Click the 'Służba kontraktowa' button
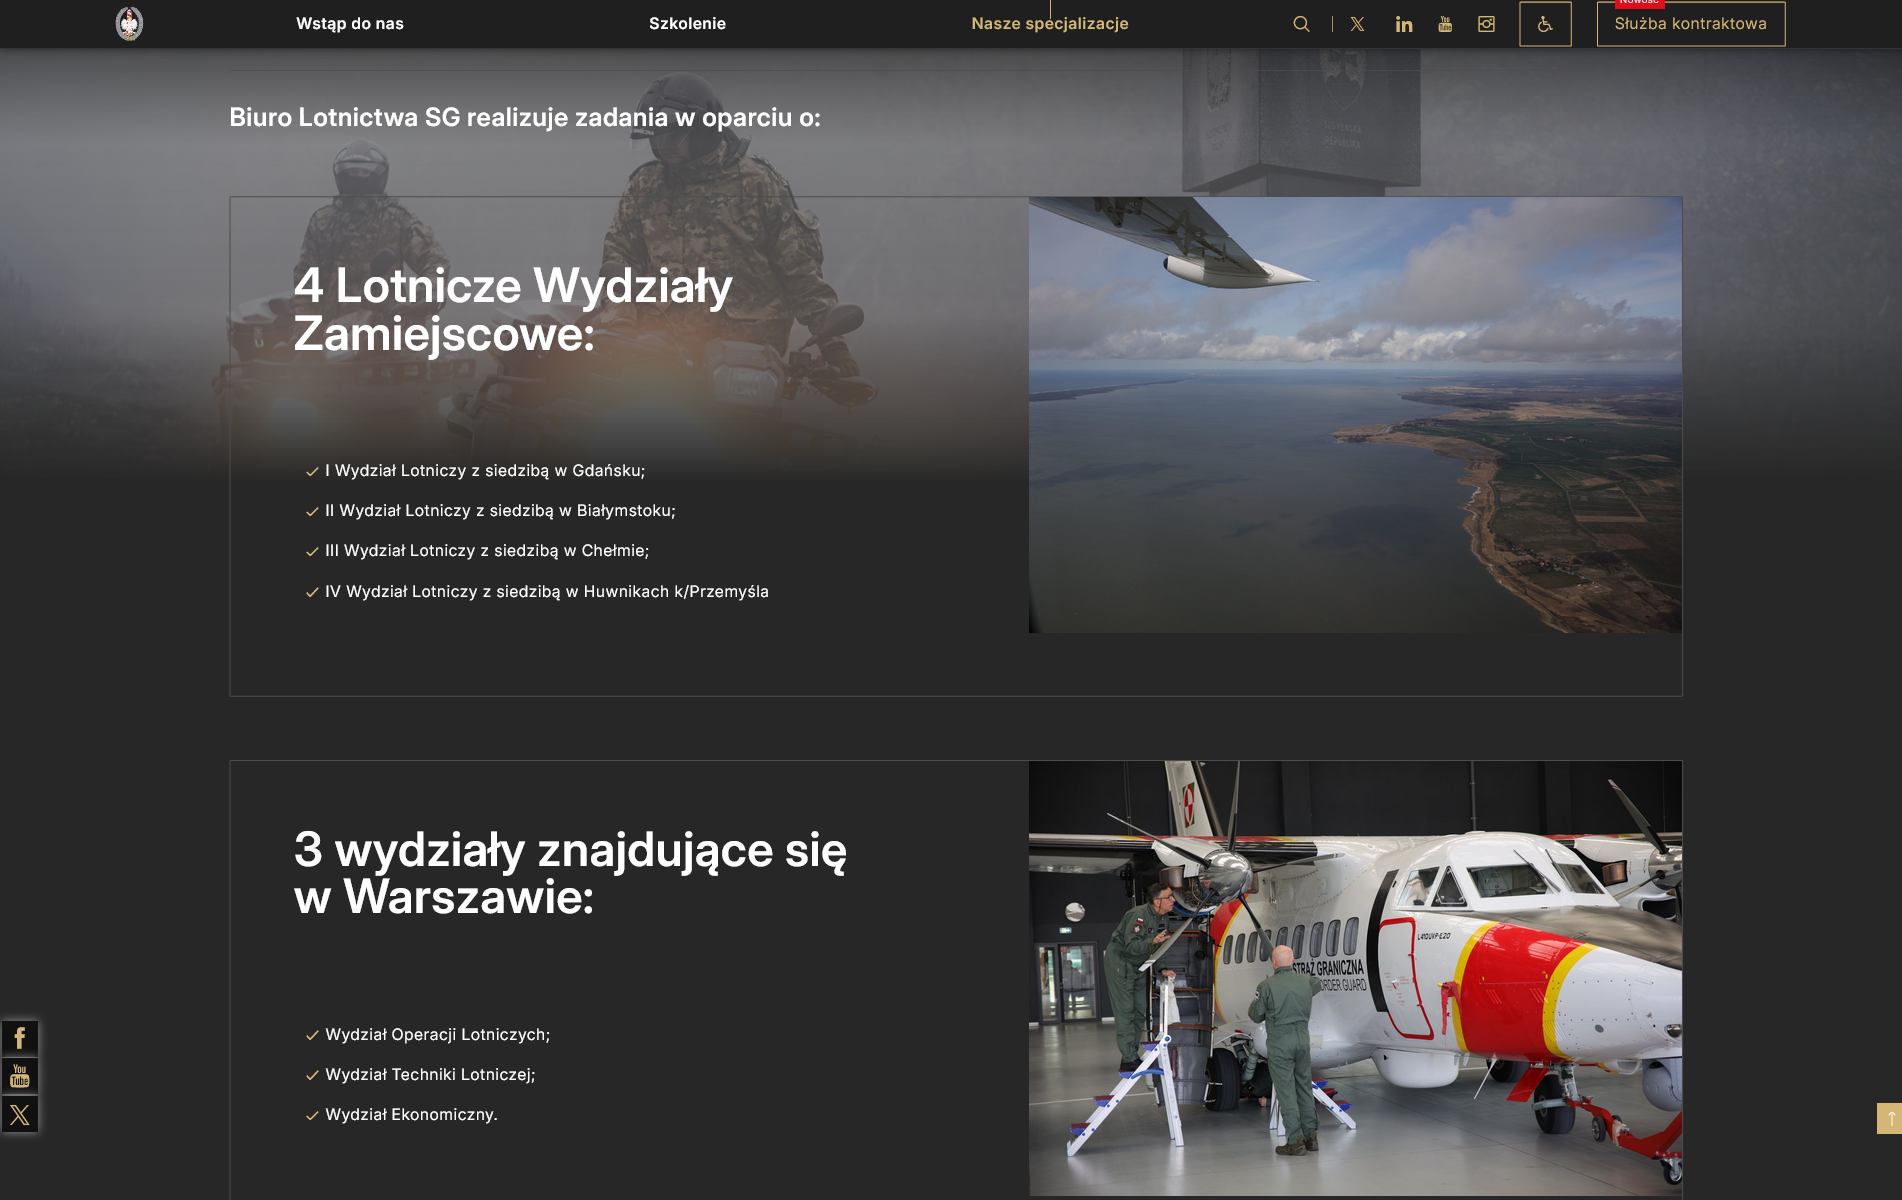1902x1200 pixels. point(1690,24)
